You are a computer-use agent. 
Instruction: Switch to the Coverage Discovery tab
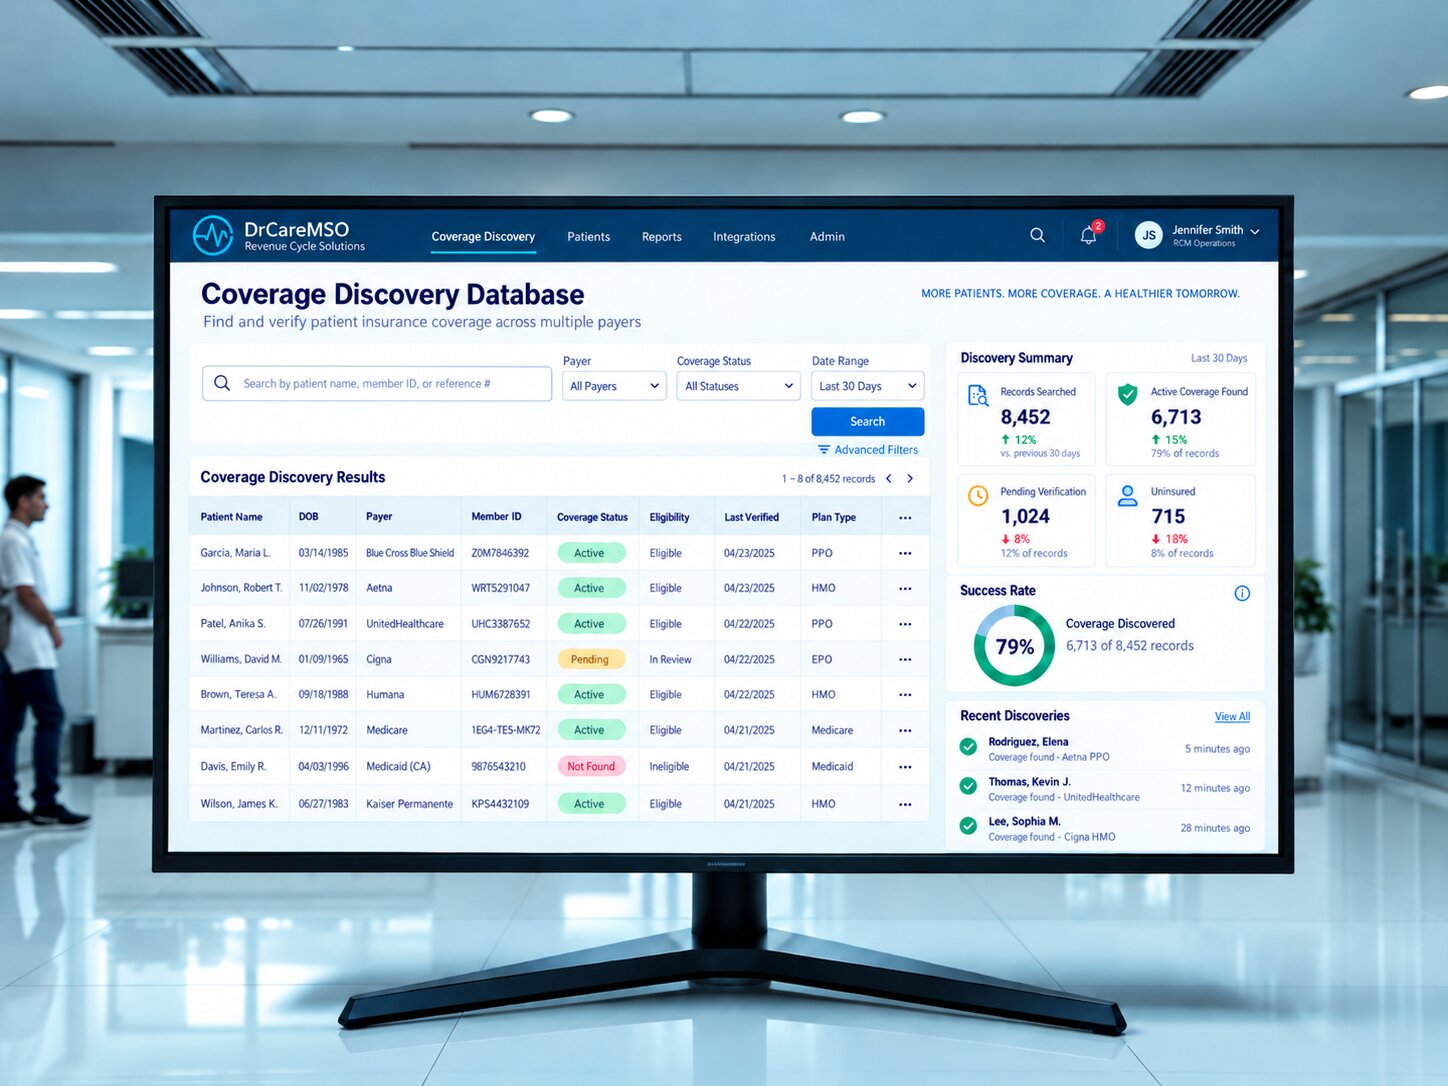483,237
